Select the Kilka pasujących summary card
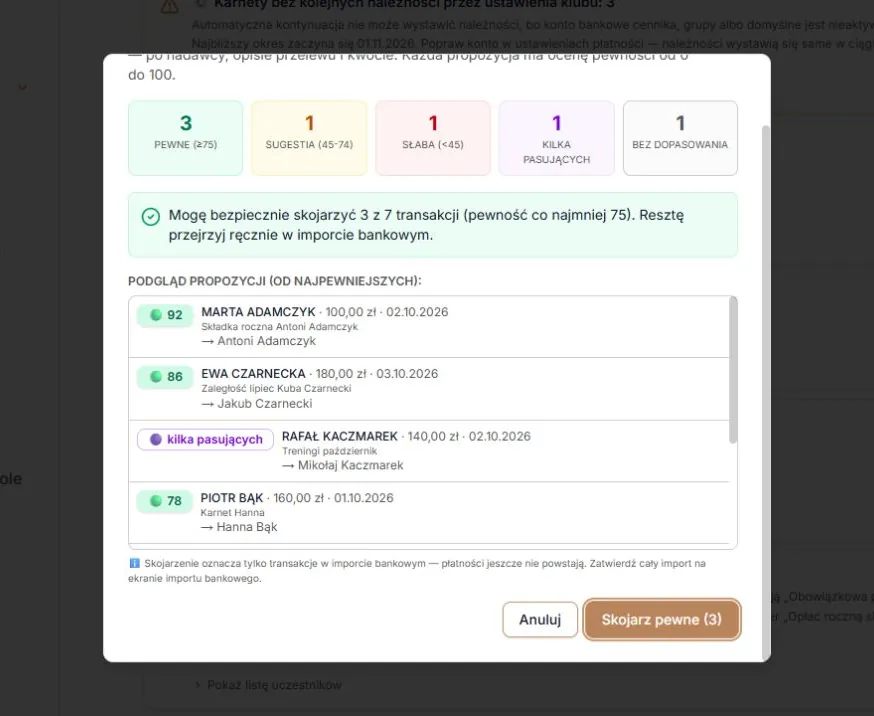874x716 pixels. tap(556, 138)
